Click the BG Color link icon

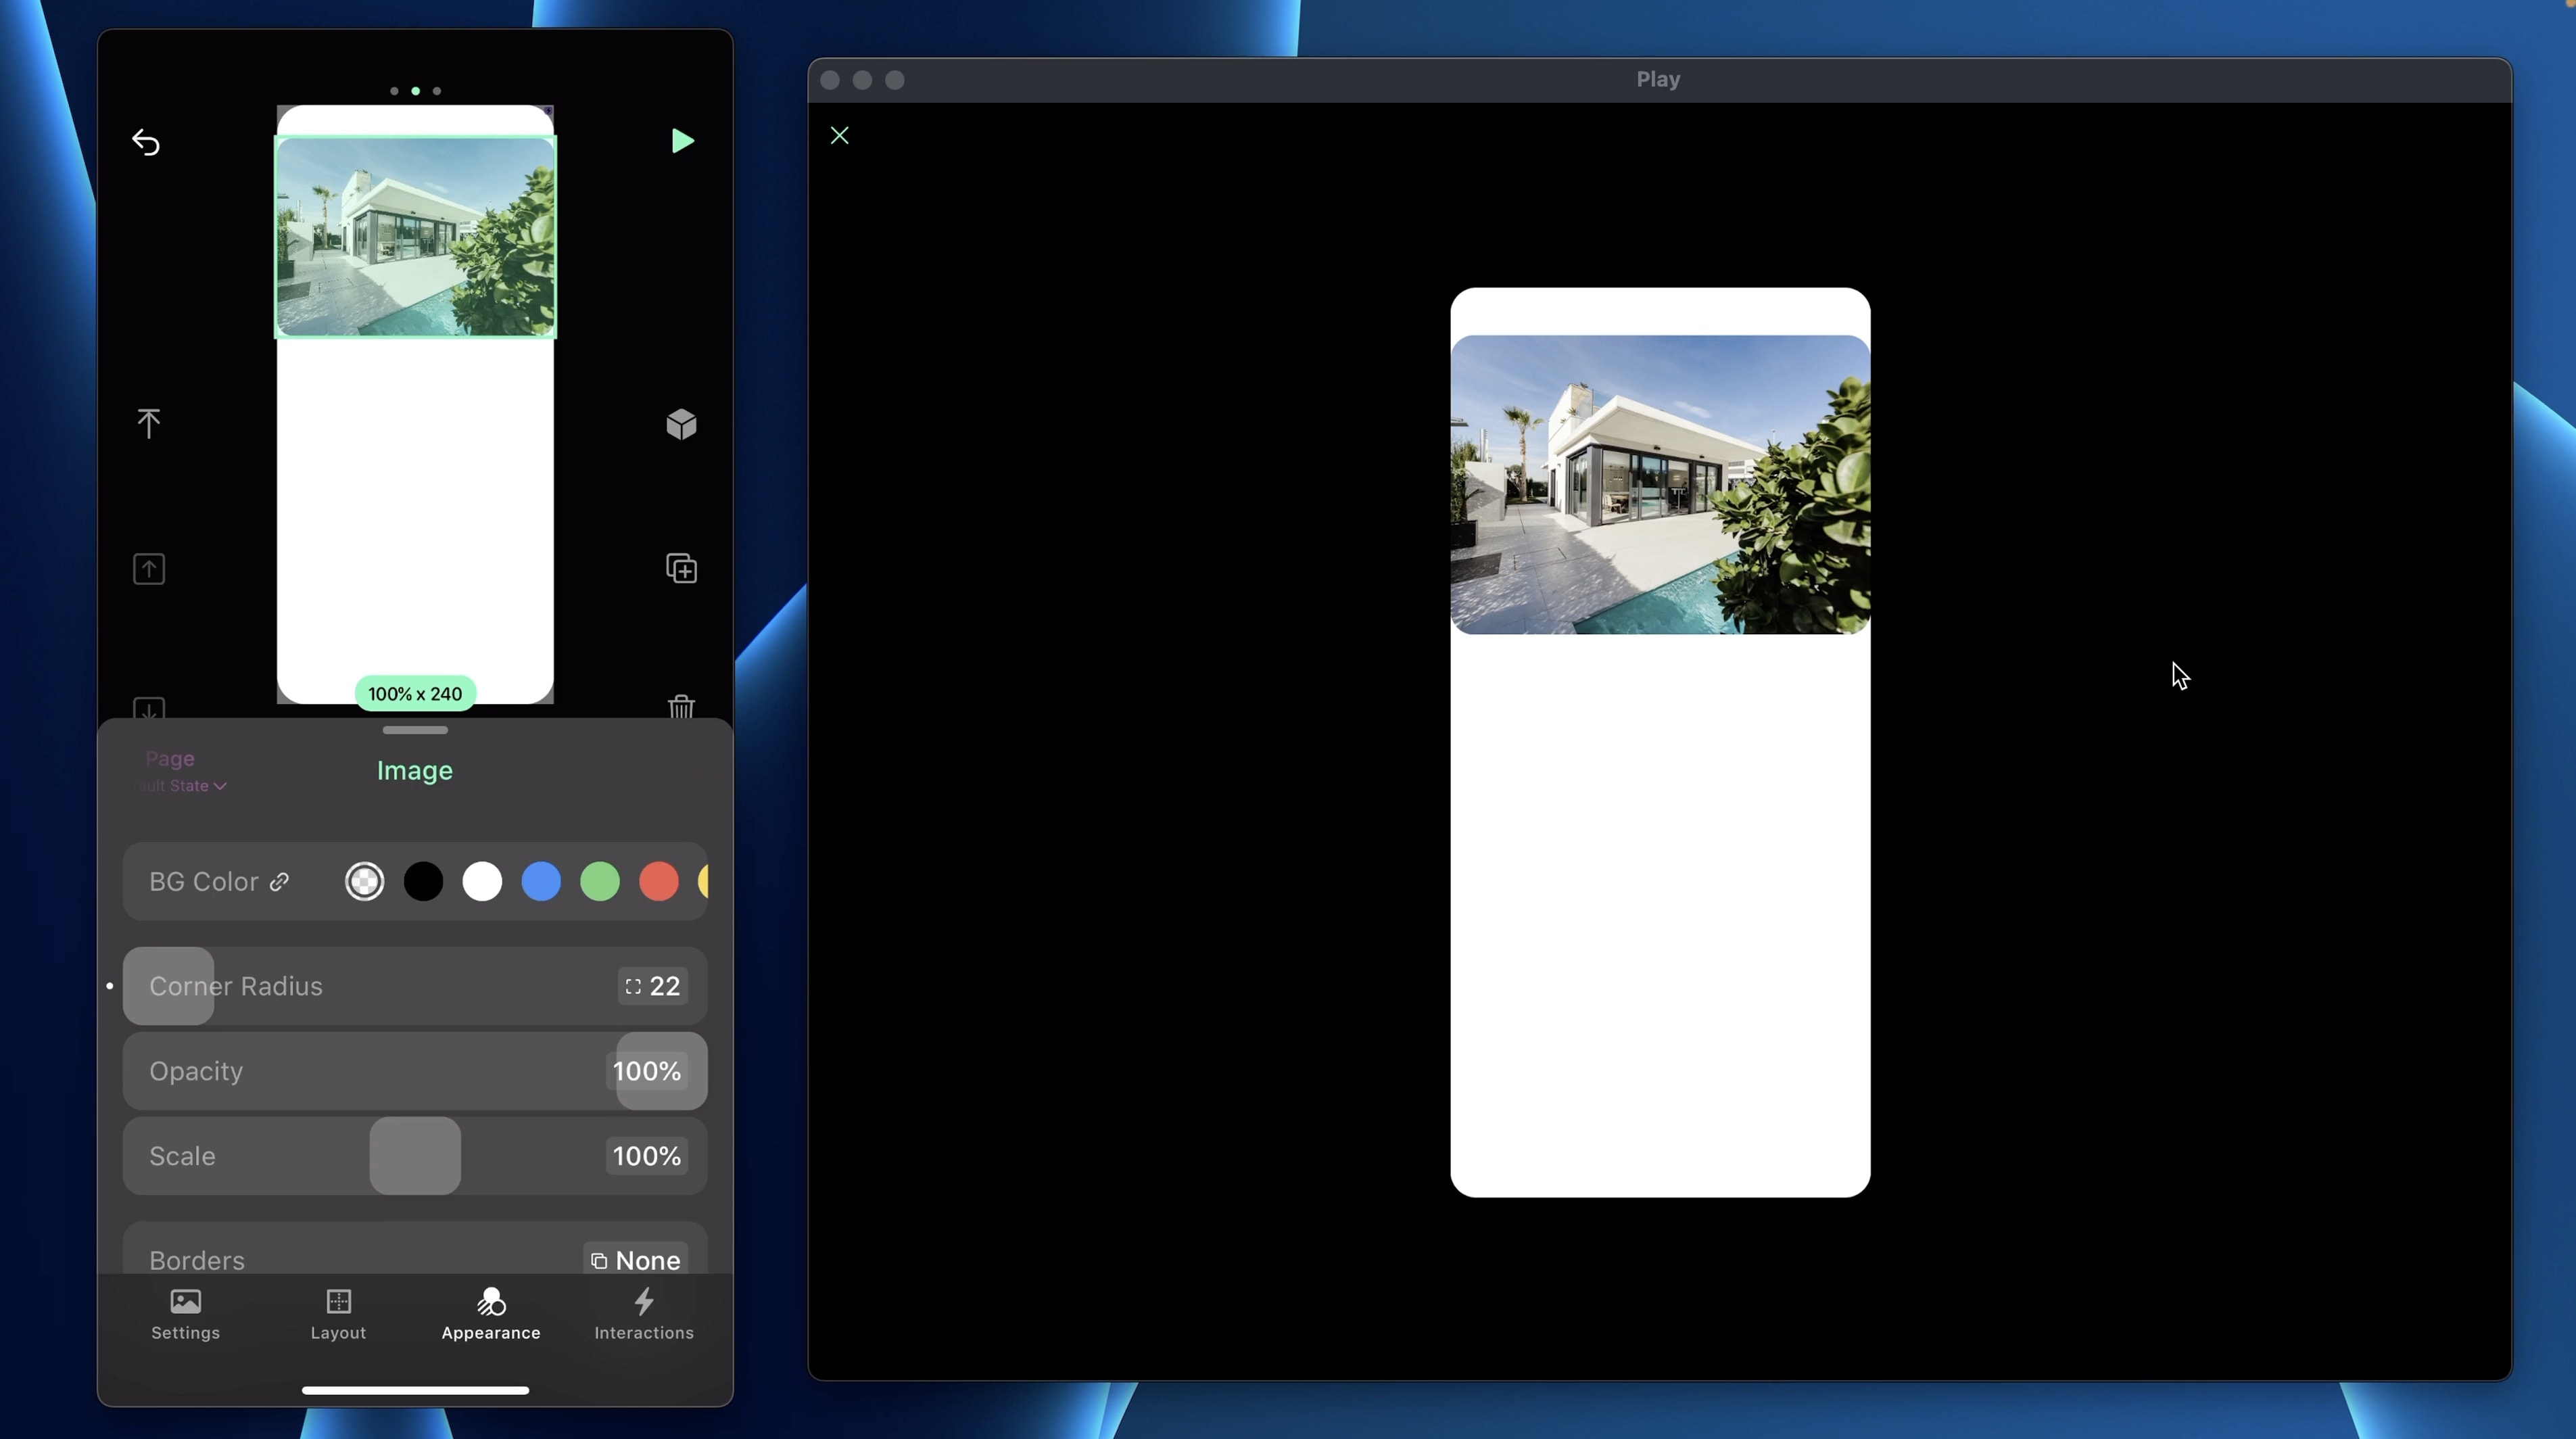tap(280, 881)
